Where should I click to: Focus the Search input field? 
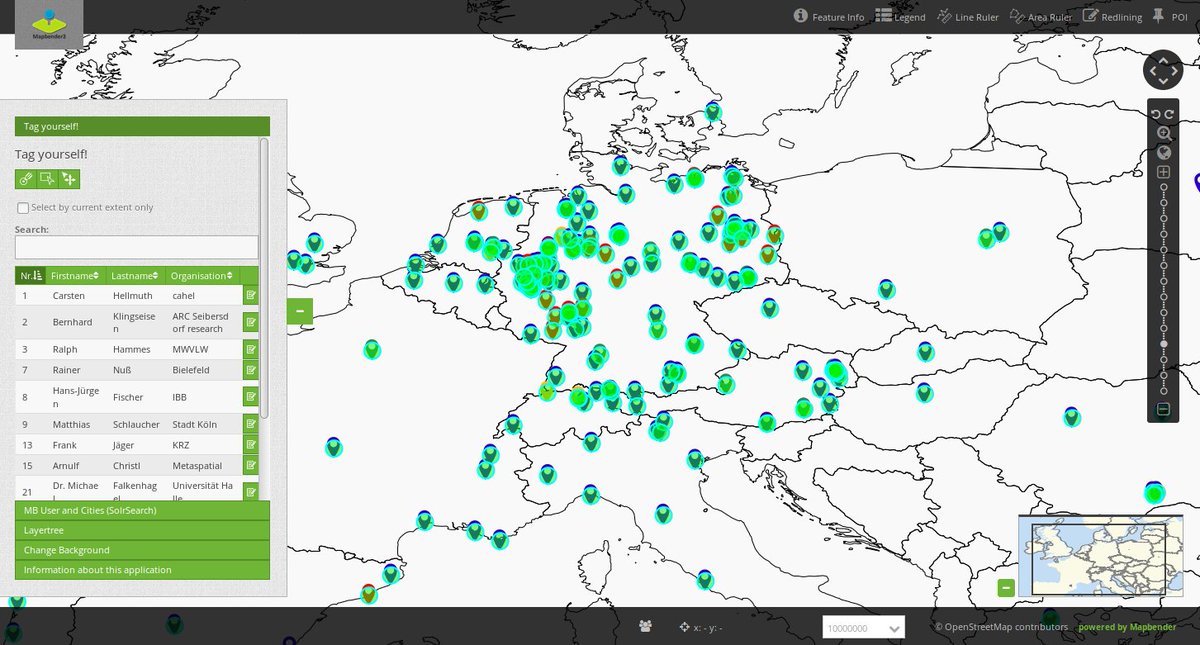[x=136, y=247]
